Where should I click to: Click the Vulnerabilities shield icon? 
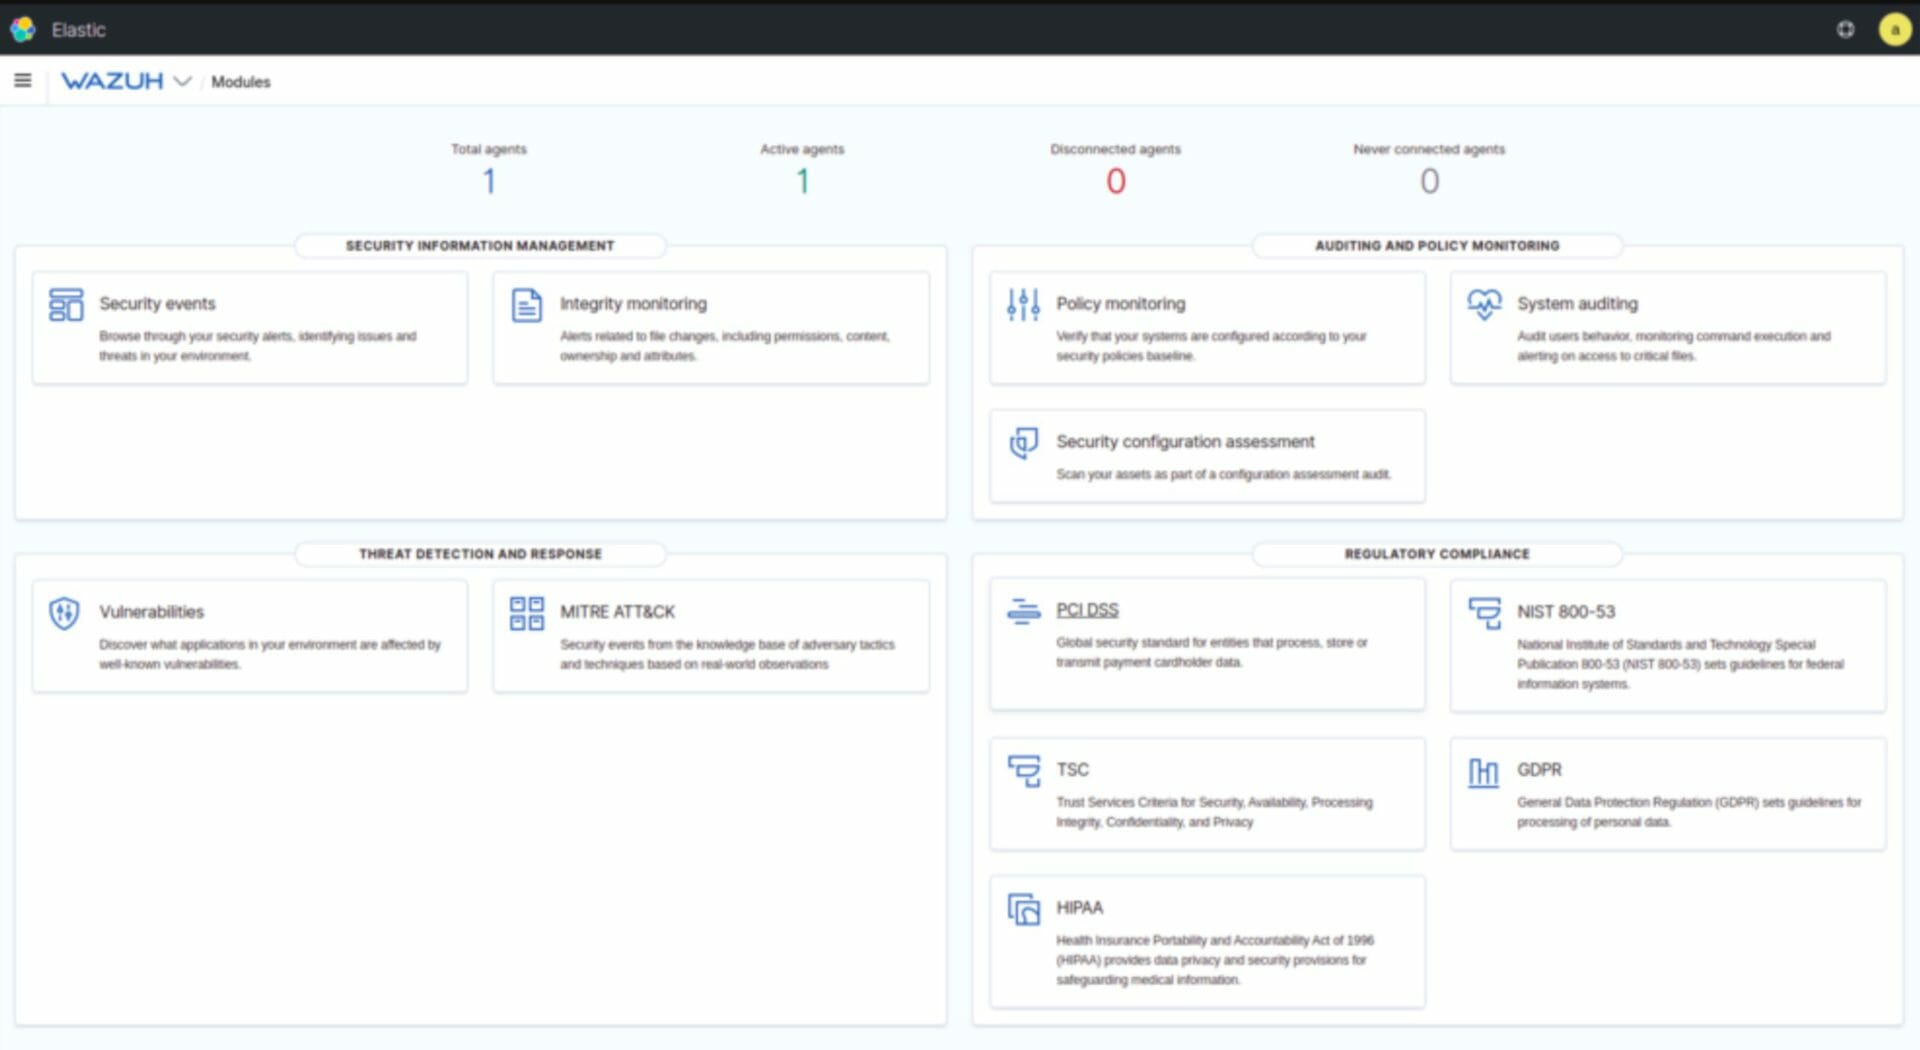65,613
